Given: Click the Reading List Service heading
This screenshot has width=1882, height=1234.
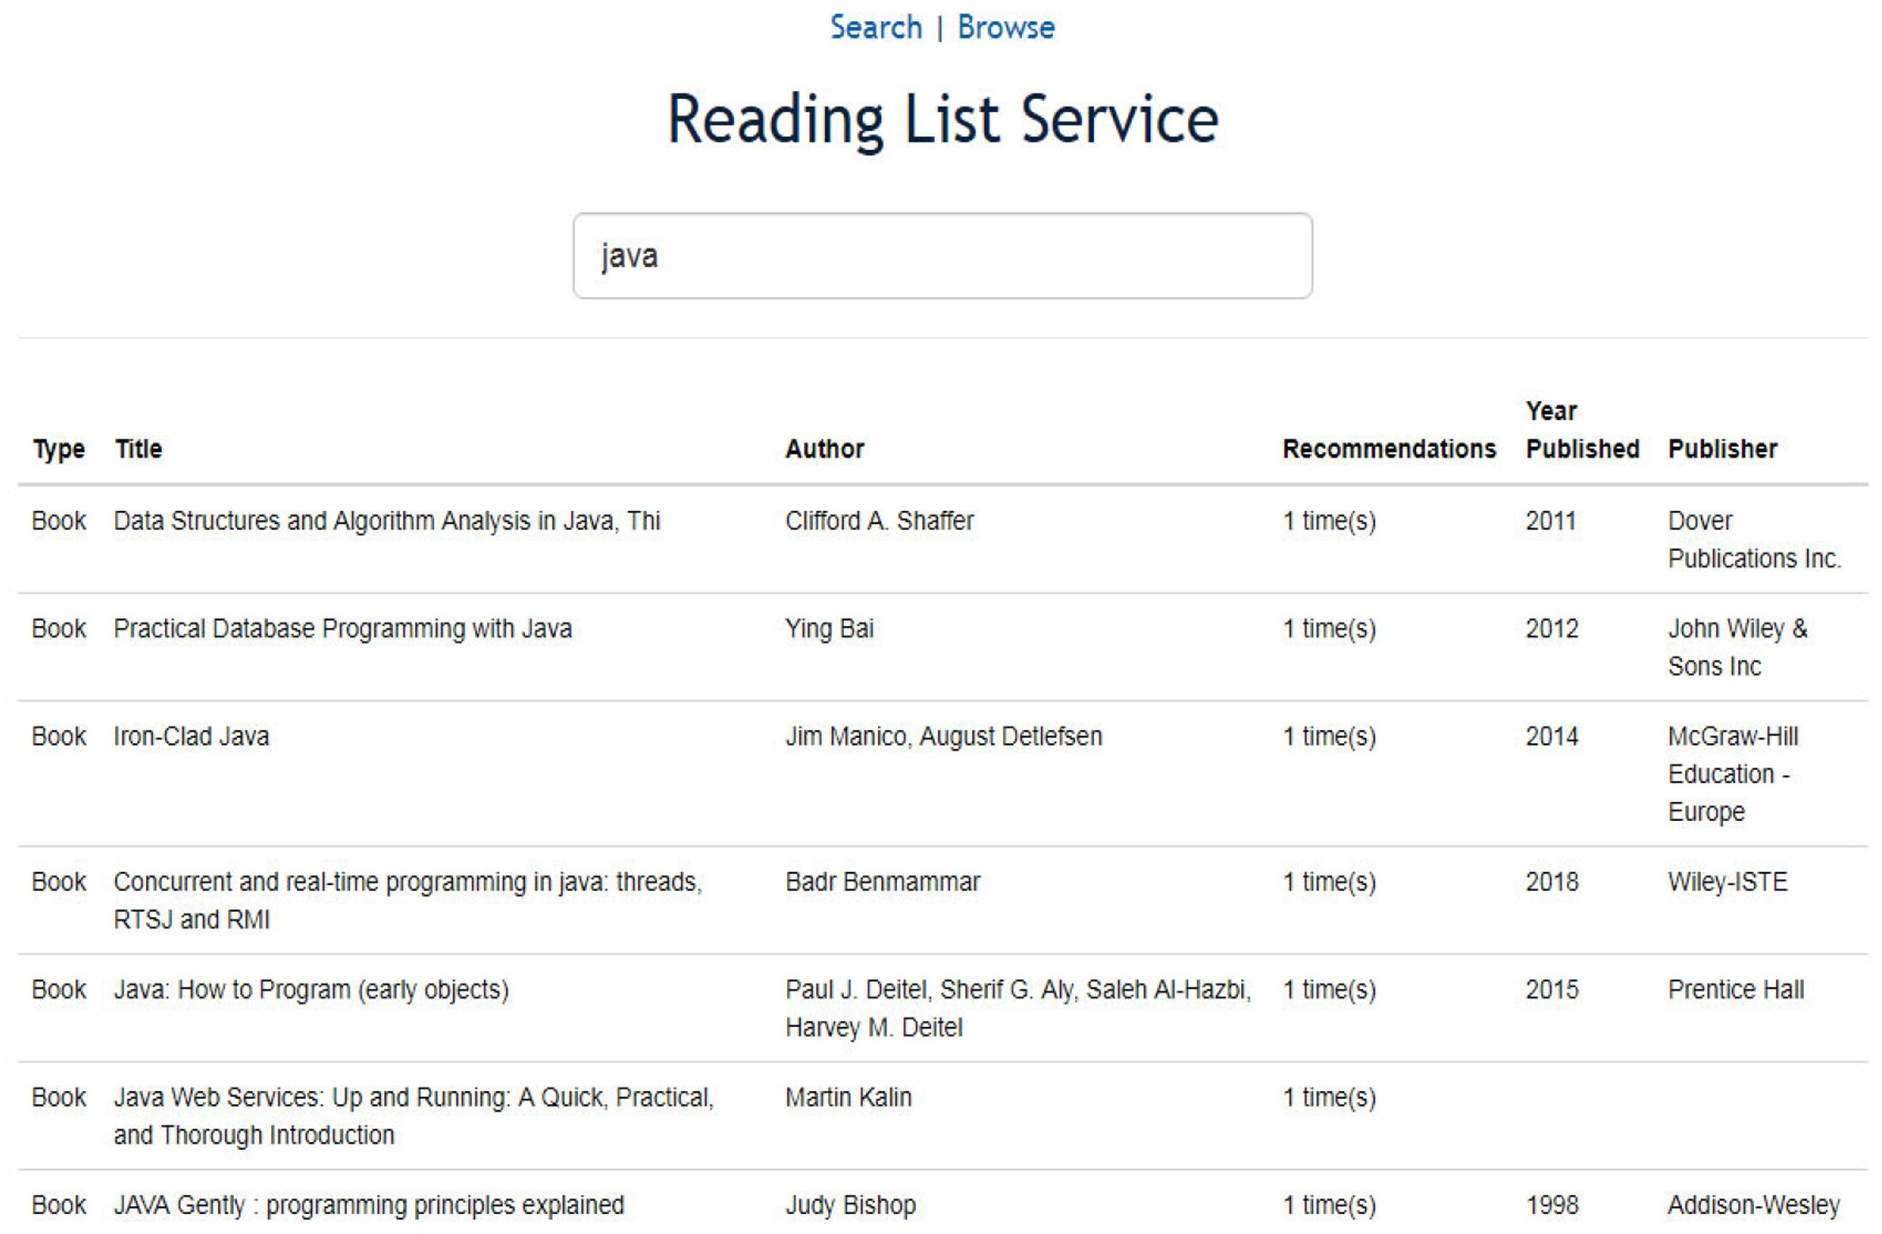Looking at the screenshot, I should click(x=942, y=119).
